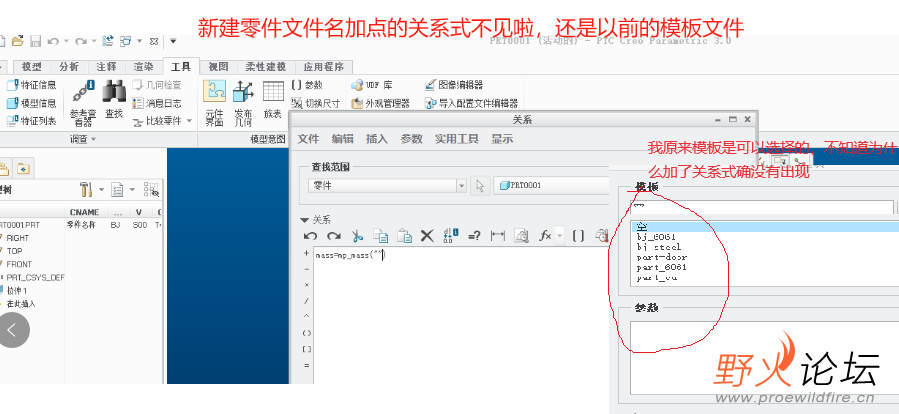
Task: Open the 编辑 menu in 关系 dialog
Action: (x=343, y=139)
